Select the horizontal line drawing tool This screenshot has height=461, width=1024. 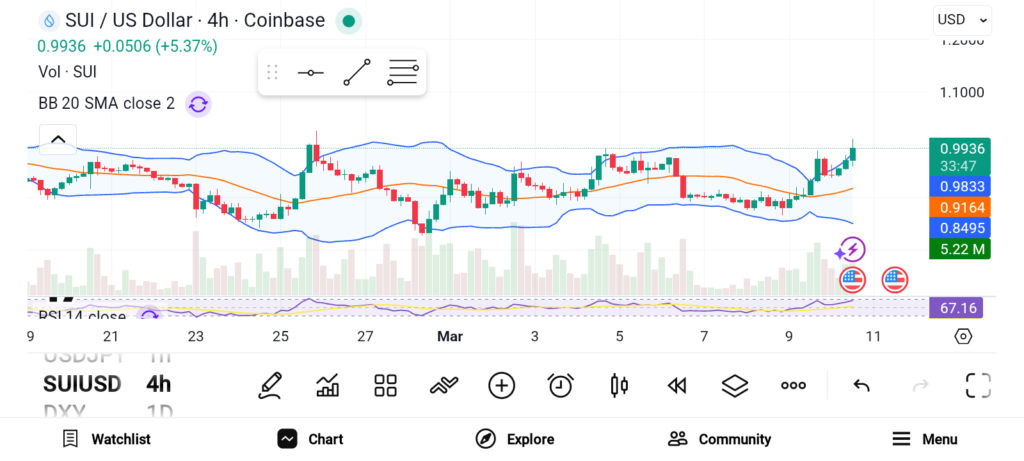click(x=311, y=73)
